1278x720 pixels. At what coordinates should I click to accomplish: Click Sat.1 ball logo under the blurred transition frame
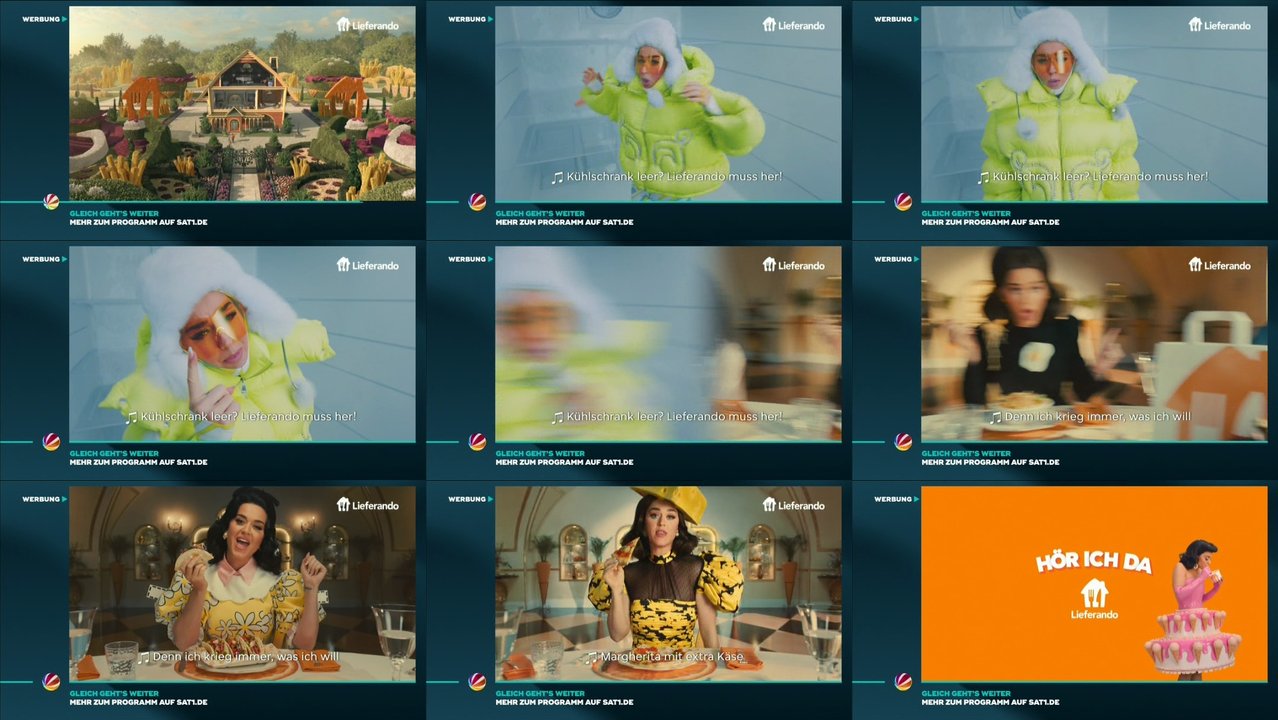pyautogui.click(x=478, y=441)
